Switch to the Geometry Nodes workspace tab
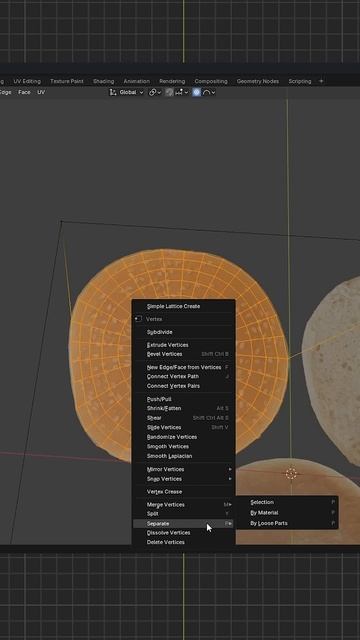 258,81
